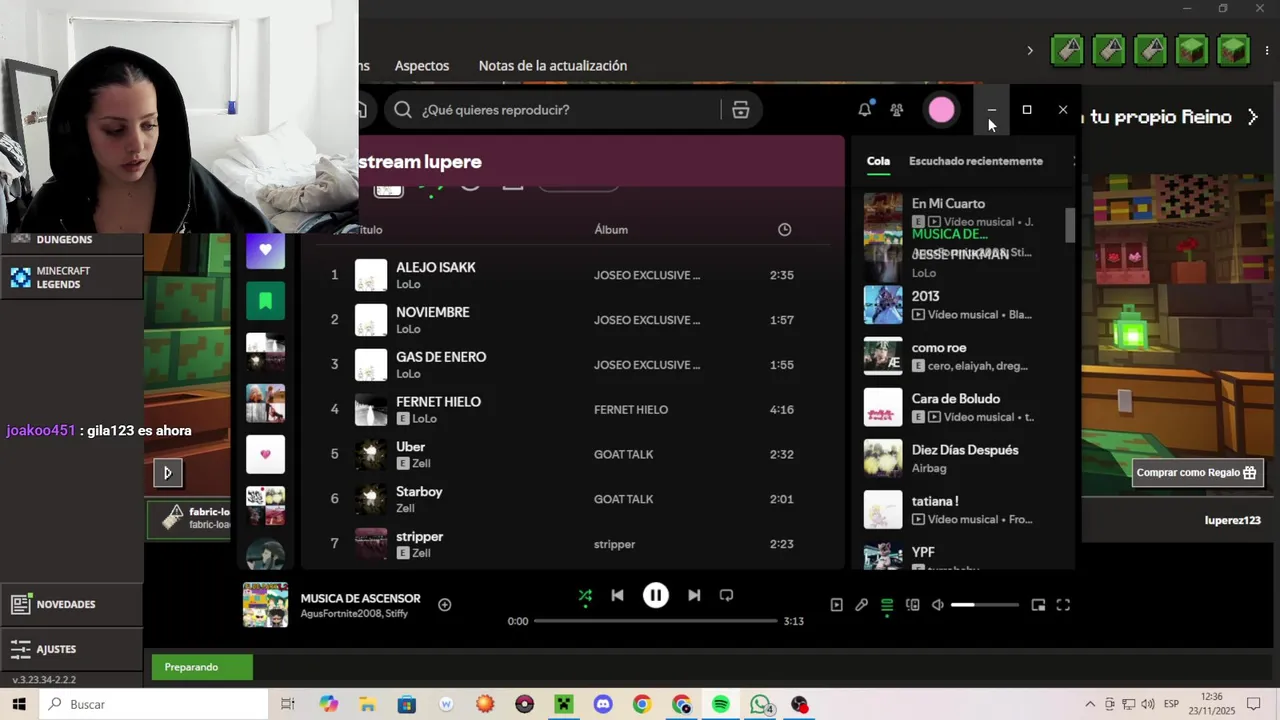Open Minecraft icon on the taskbar
Viewport: 1280px width, 720px height.
563,704
